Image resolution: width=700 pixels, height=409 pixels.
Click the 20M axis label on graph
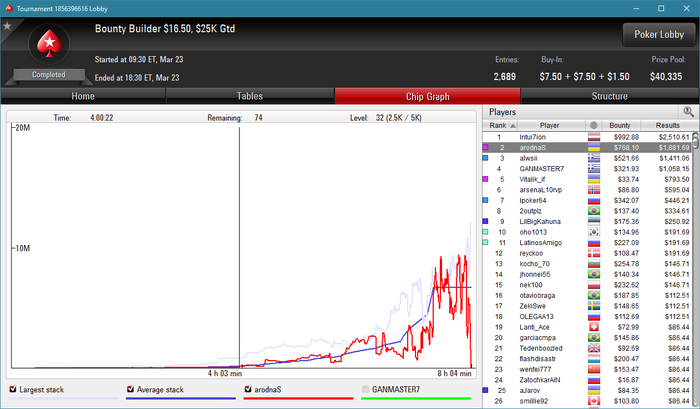[23, 128]
